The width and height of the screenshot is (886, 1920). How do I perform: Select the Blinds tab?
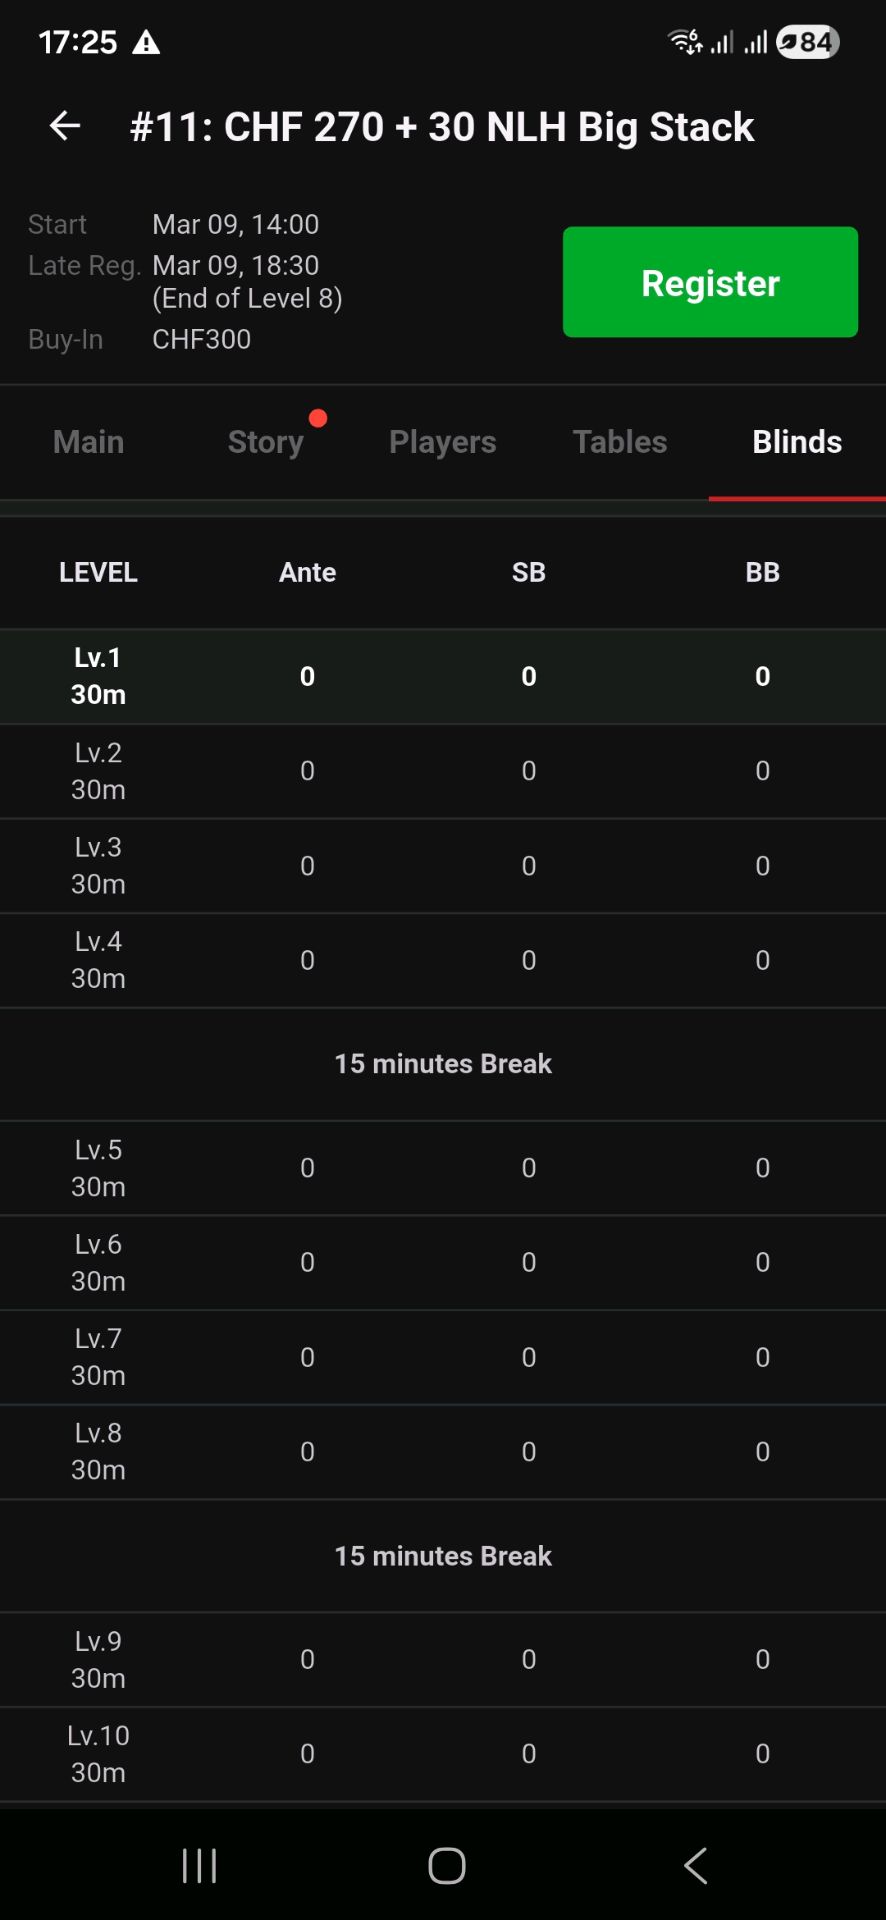pos(797,442)
